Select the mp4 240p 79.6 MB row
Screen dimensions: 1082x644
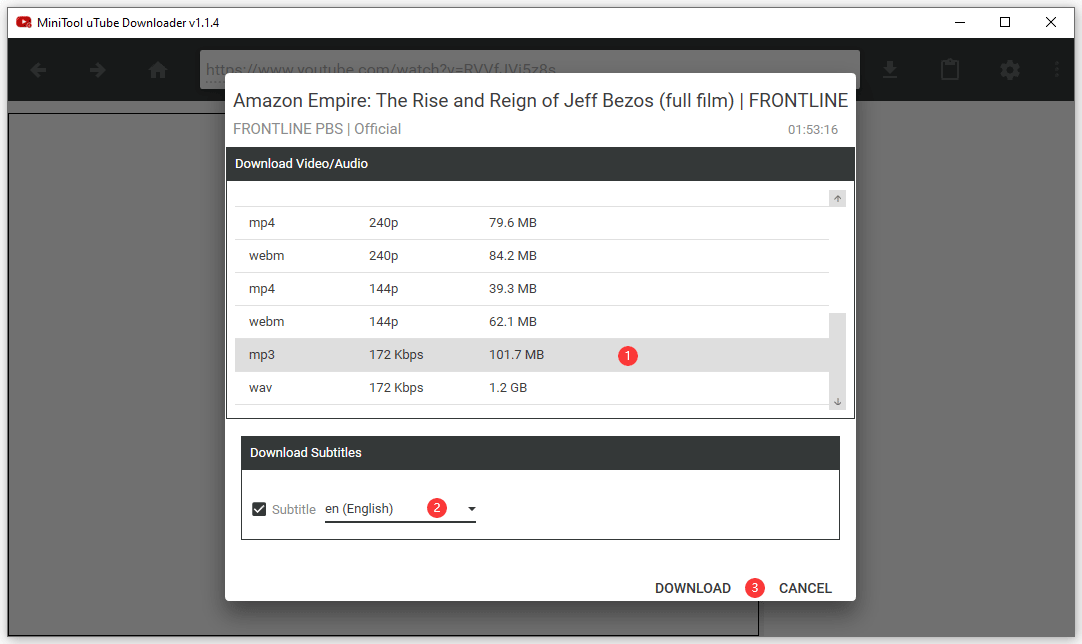[531, 223]
